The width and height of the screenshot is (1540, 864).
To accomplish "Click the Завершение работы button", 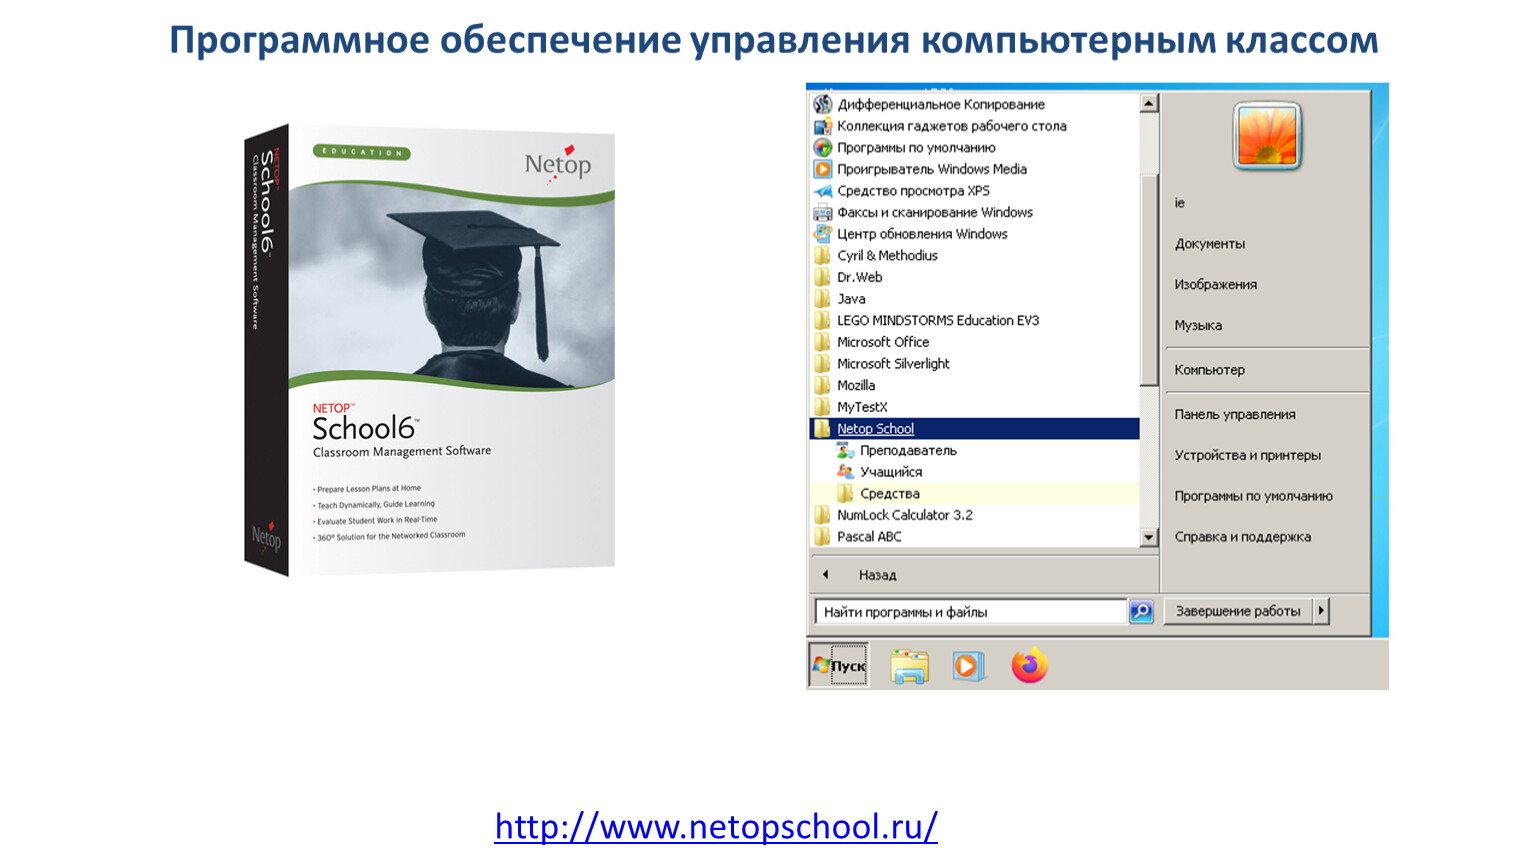I will [1237, 611].
